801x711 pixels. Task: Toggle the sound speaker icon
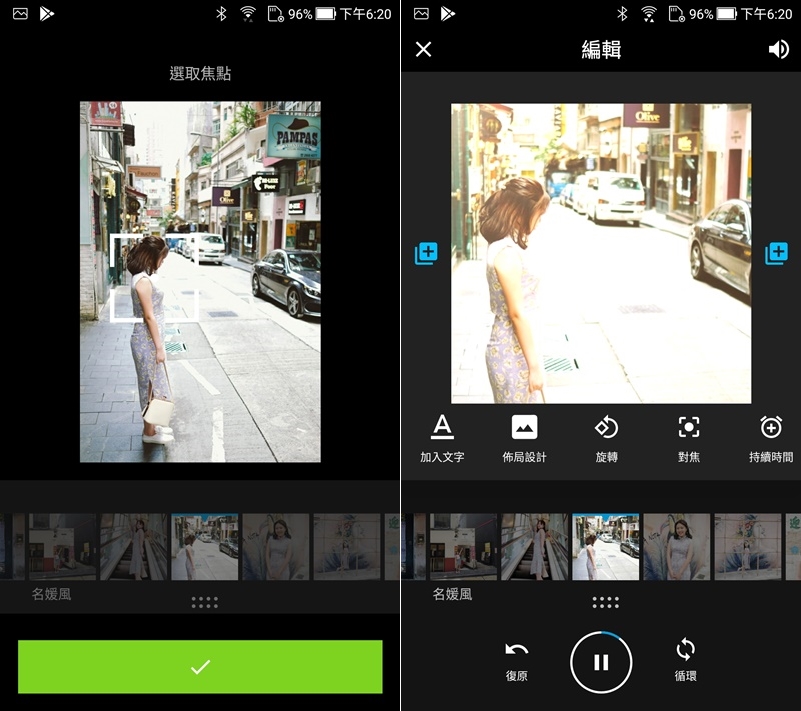click(x=778, y=50)
